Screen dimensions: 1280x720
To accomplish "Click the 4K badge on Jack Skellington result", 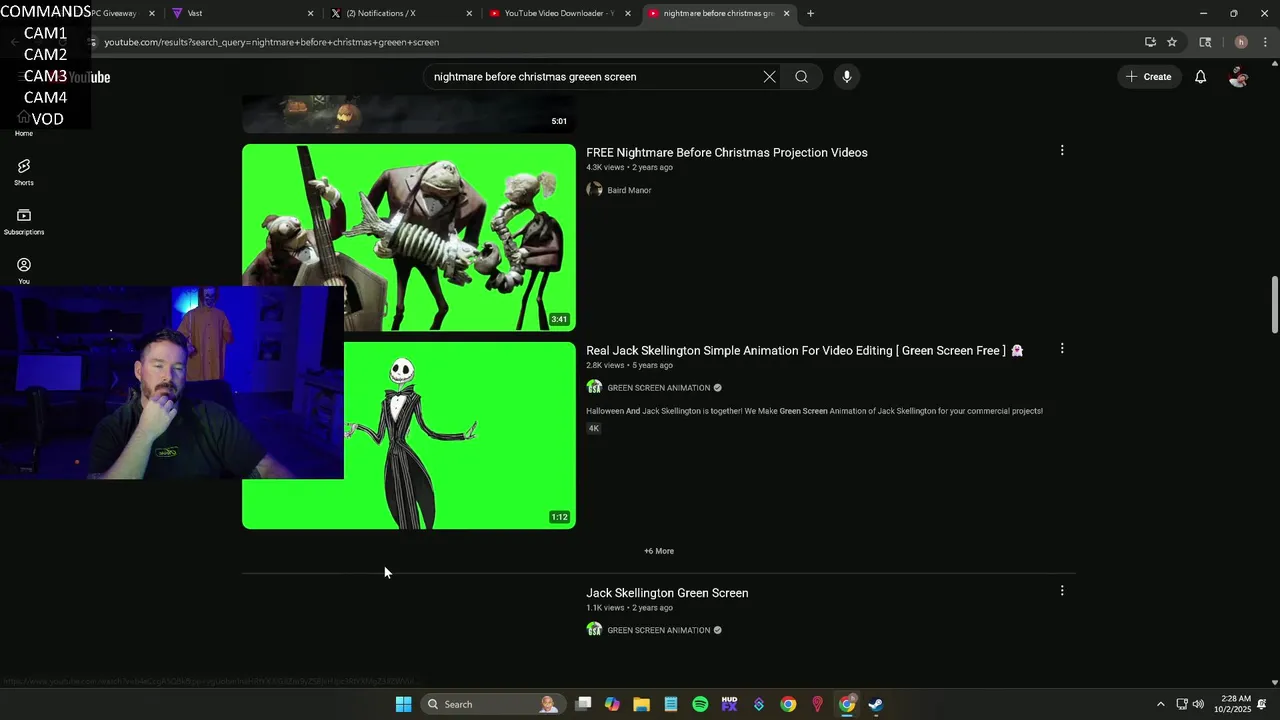I will (x=594, y=428).
